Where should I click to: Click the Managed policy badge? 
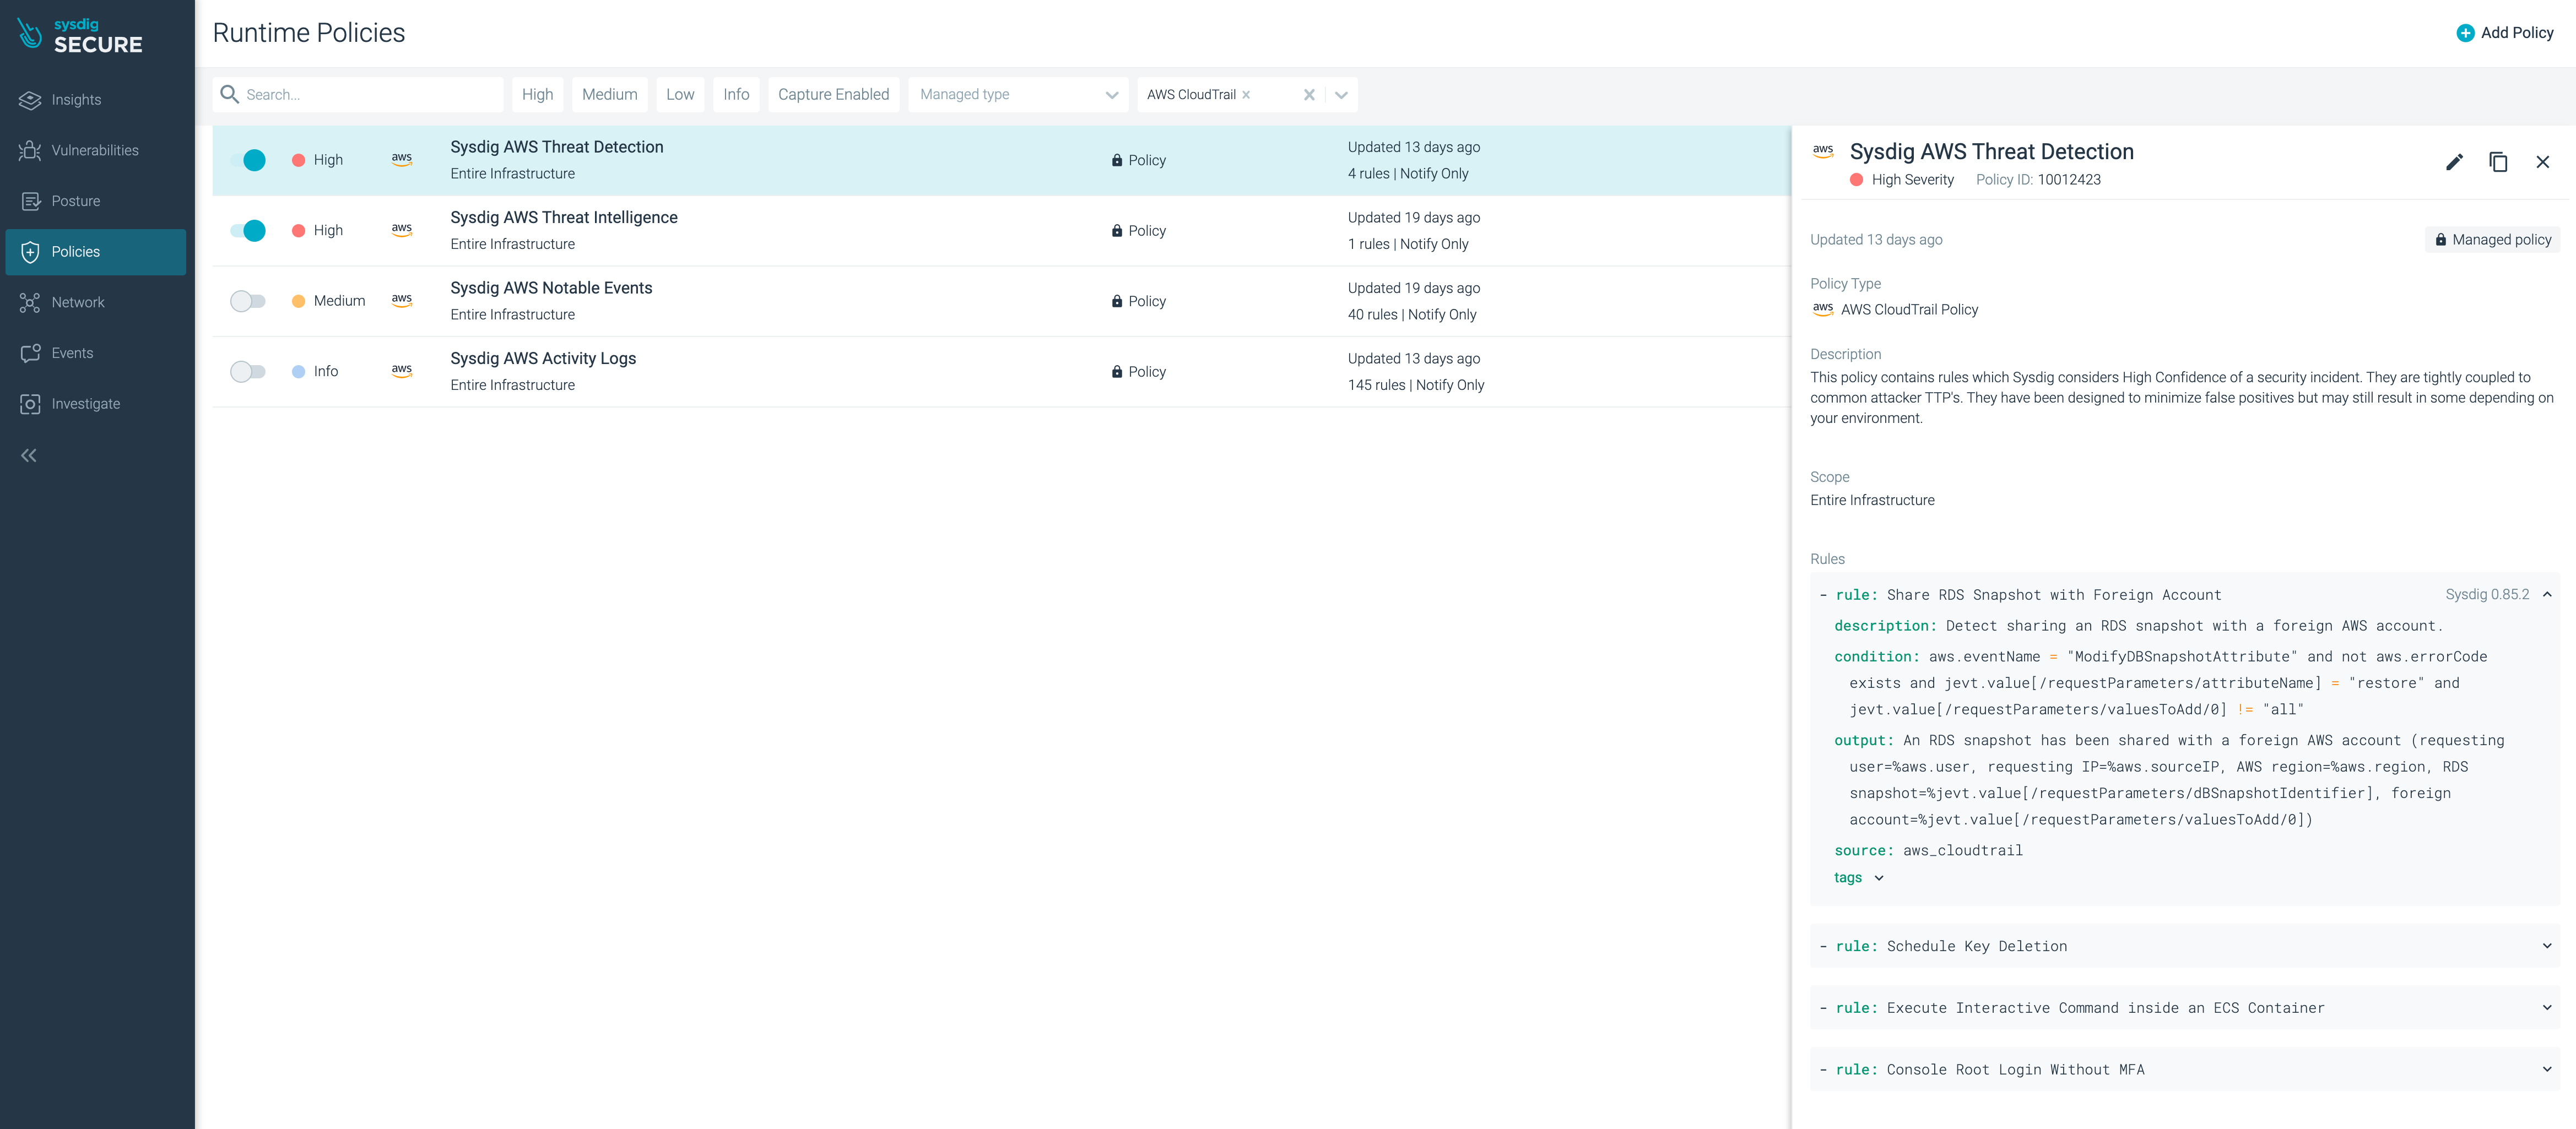(x=2492, y=240)
